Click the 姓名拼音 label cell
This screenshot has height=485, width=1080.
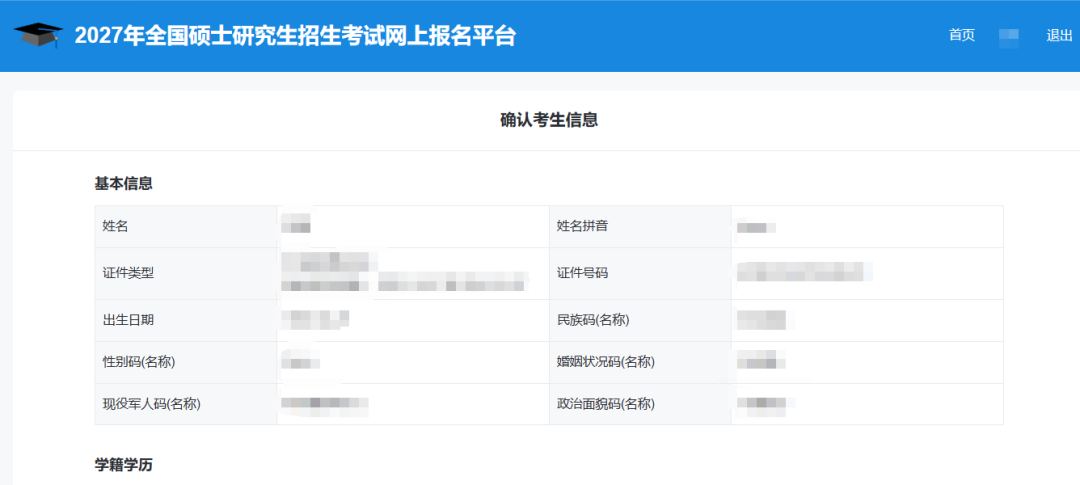(x=641, y=226)
